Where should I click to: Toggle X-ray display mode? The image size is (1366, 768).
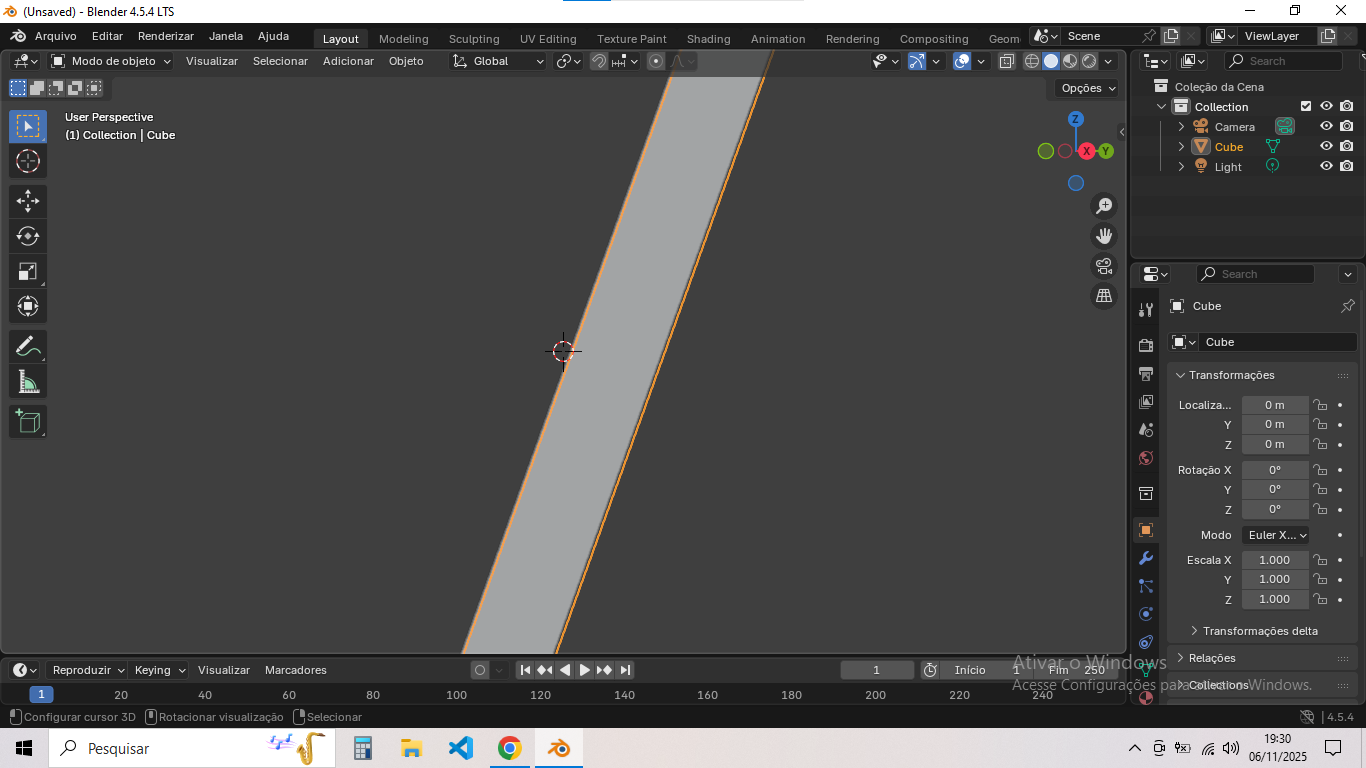(1007, 61)
